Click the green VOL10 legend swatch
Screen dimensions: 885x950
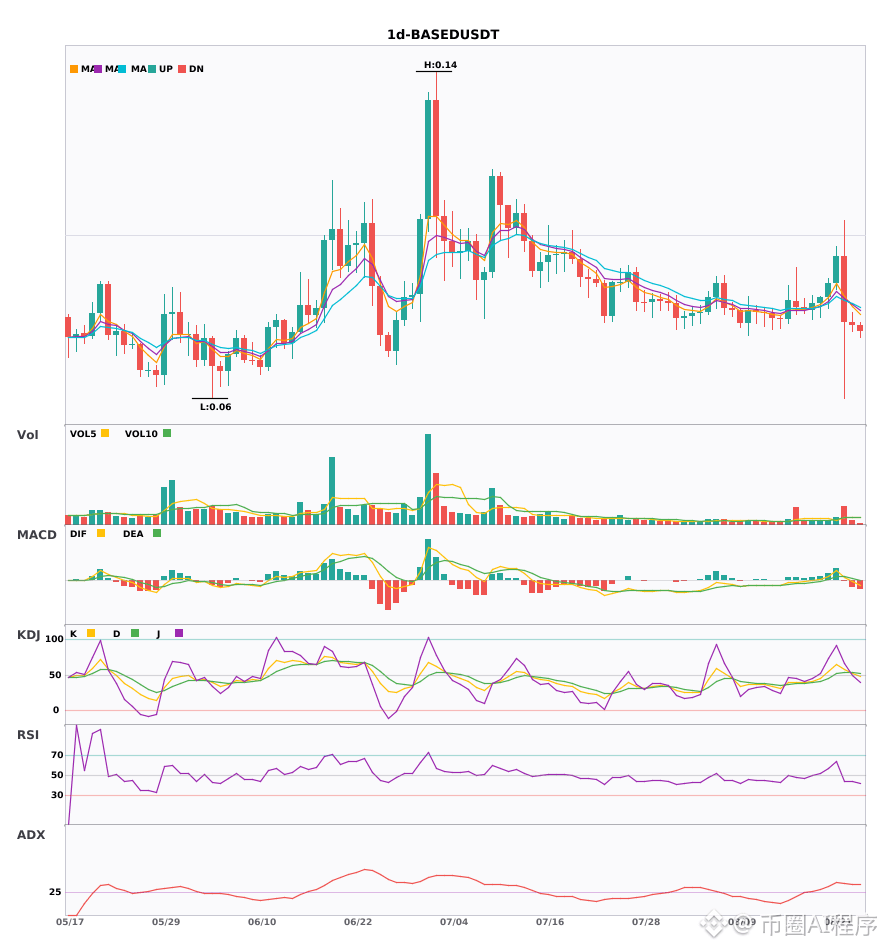[167, 433]
